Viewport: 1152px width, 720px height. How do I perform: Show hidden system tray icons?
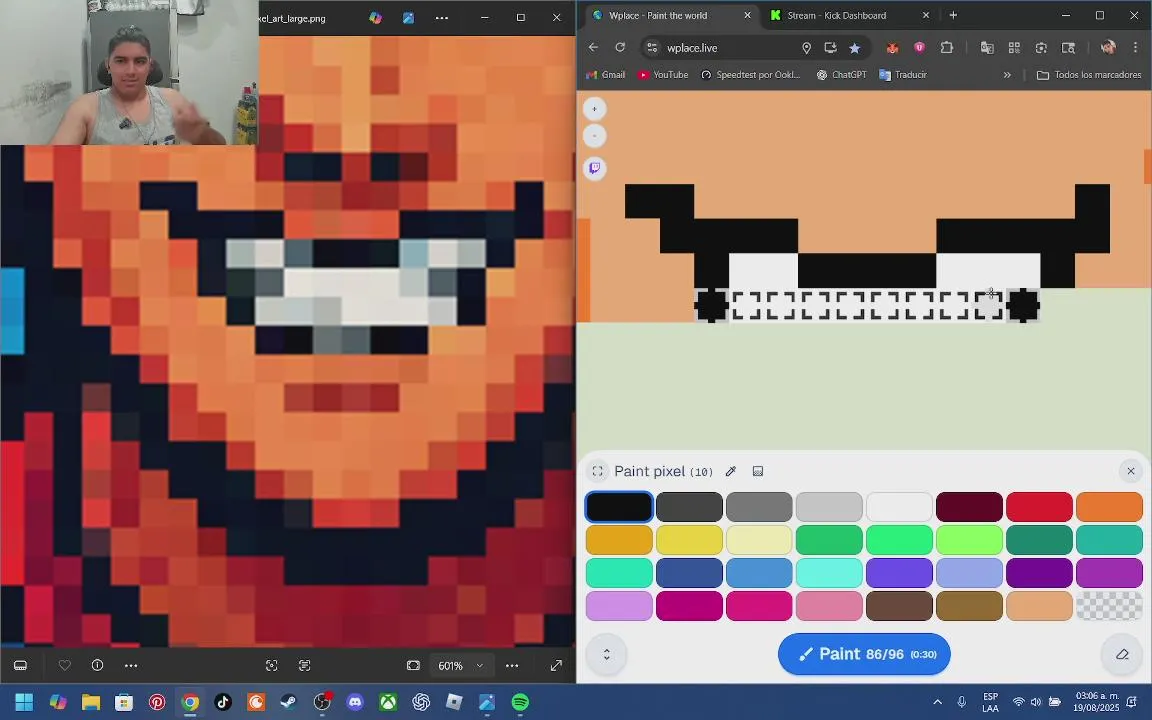937,702
